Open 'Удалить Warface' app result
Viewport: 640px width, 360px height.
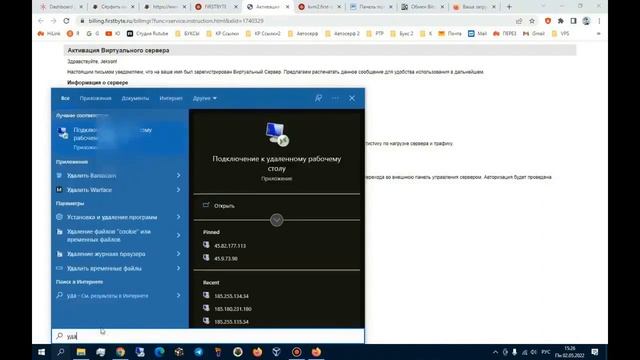tap(89, 190)
